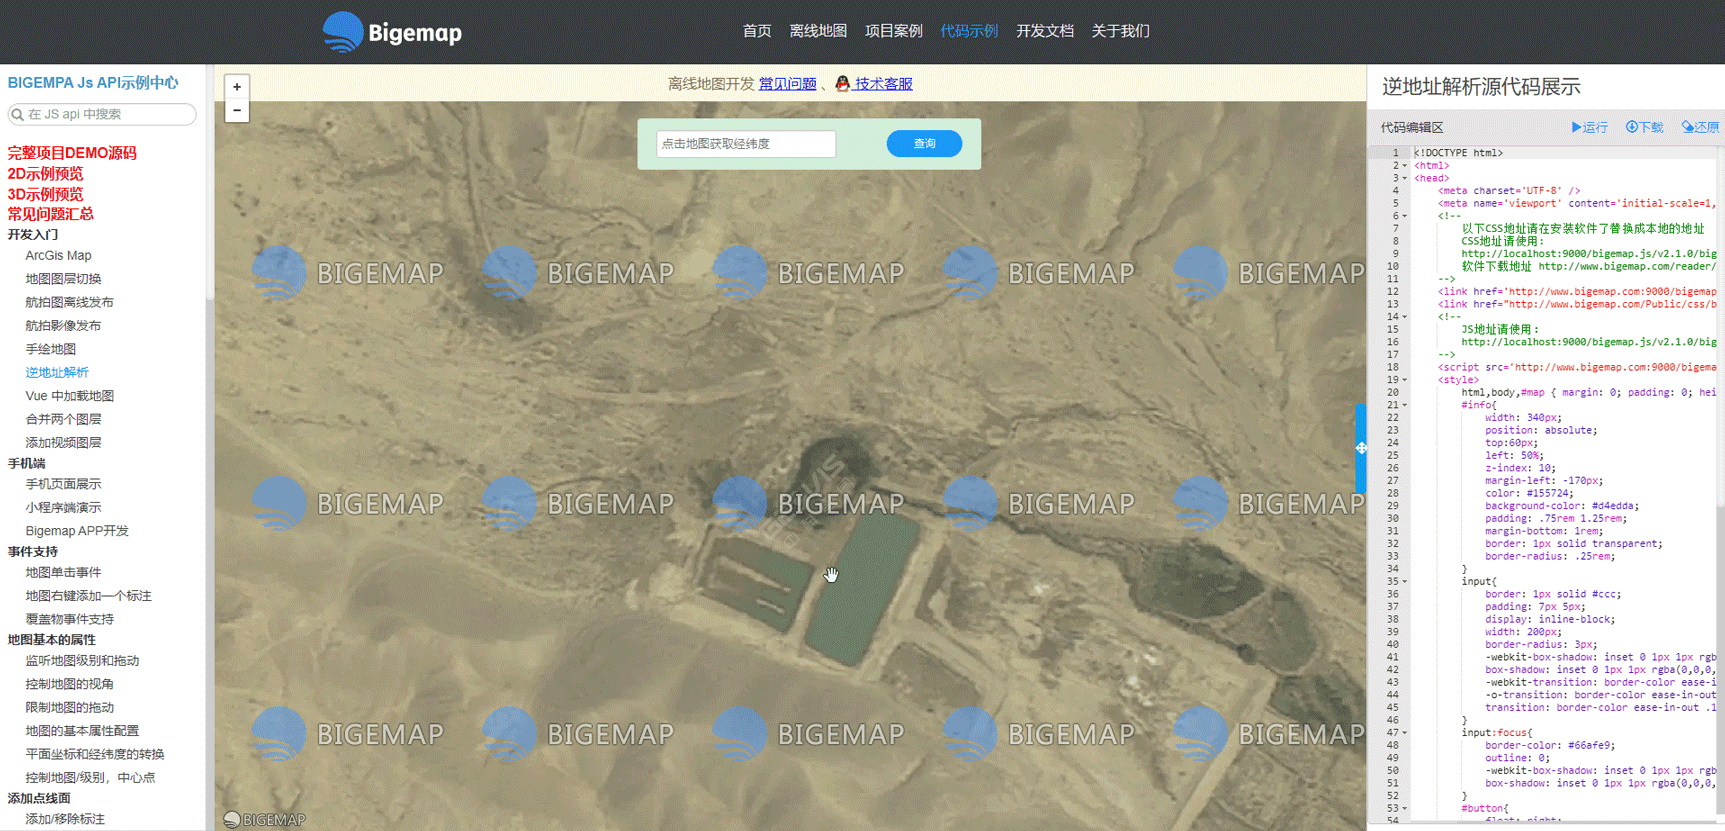The width and height of the screenshot is (1725, 831).
Task: Open 常见问题汇总 link
Action: pos(51,214)
